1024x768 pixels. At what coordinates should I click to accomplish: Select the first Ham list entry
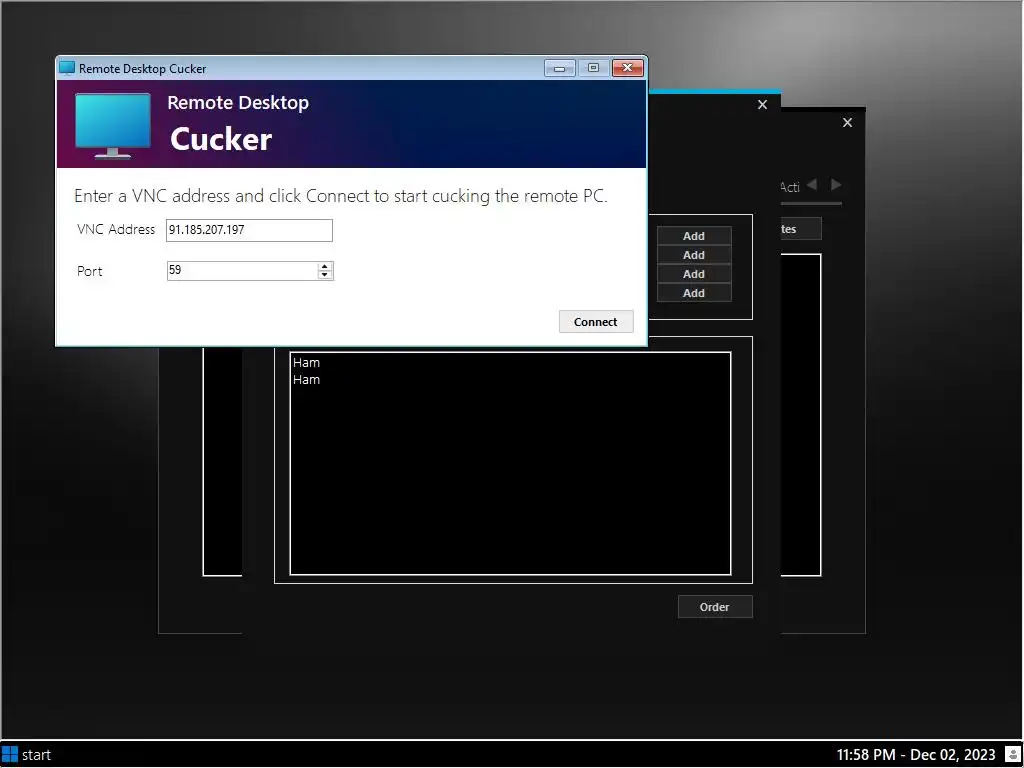[509, 362]
